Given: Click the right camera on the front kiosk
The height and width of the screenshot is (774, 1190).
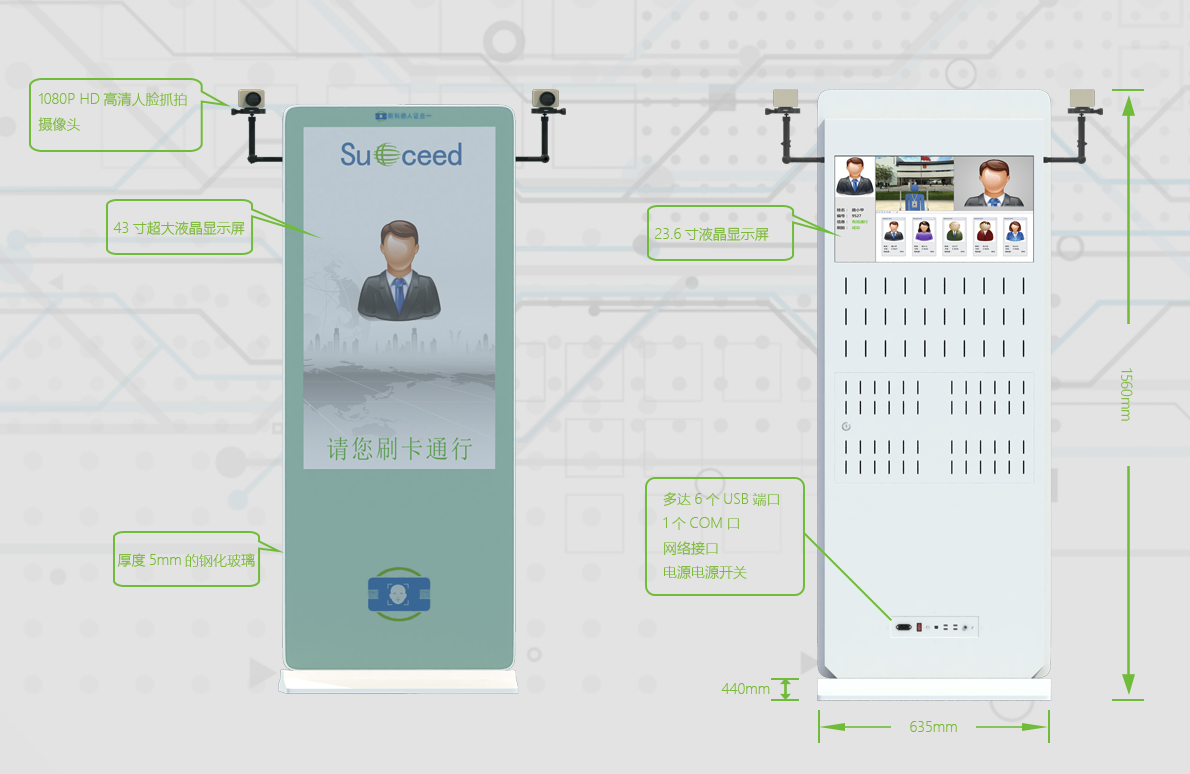Looking at the screenshot, I should [x=545, y=99].
